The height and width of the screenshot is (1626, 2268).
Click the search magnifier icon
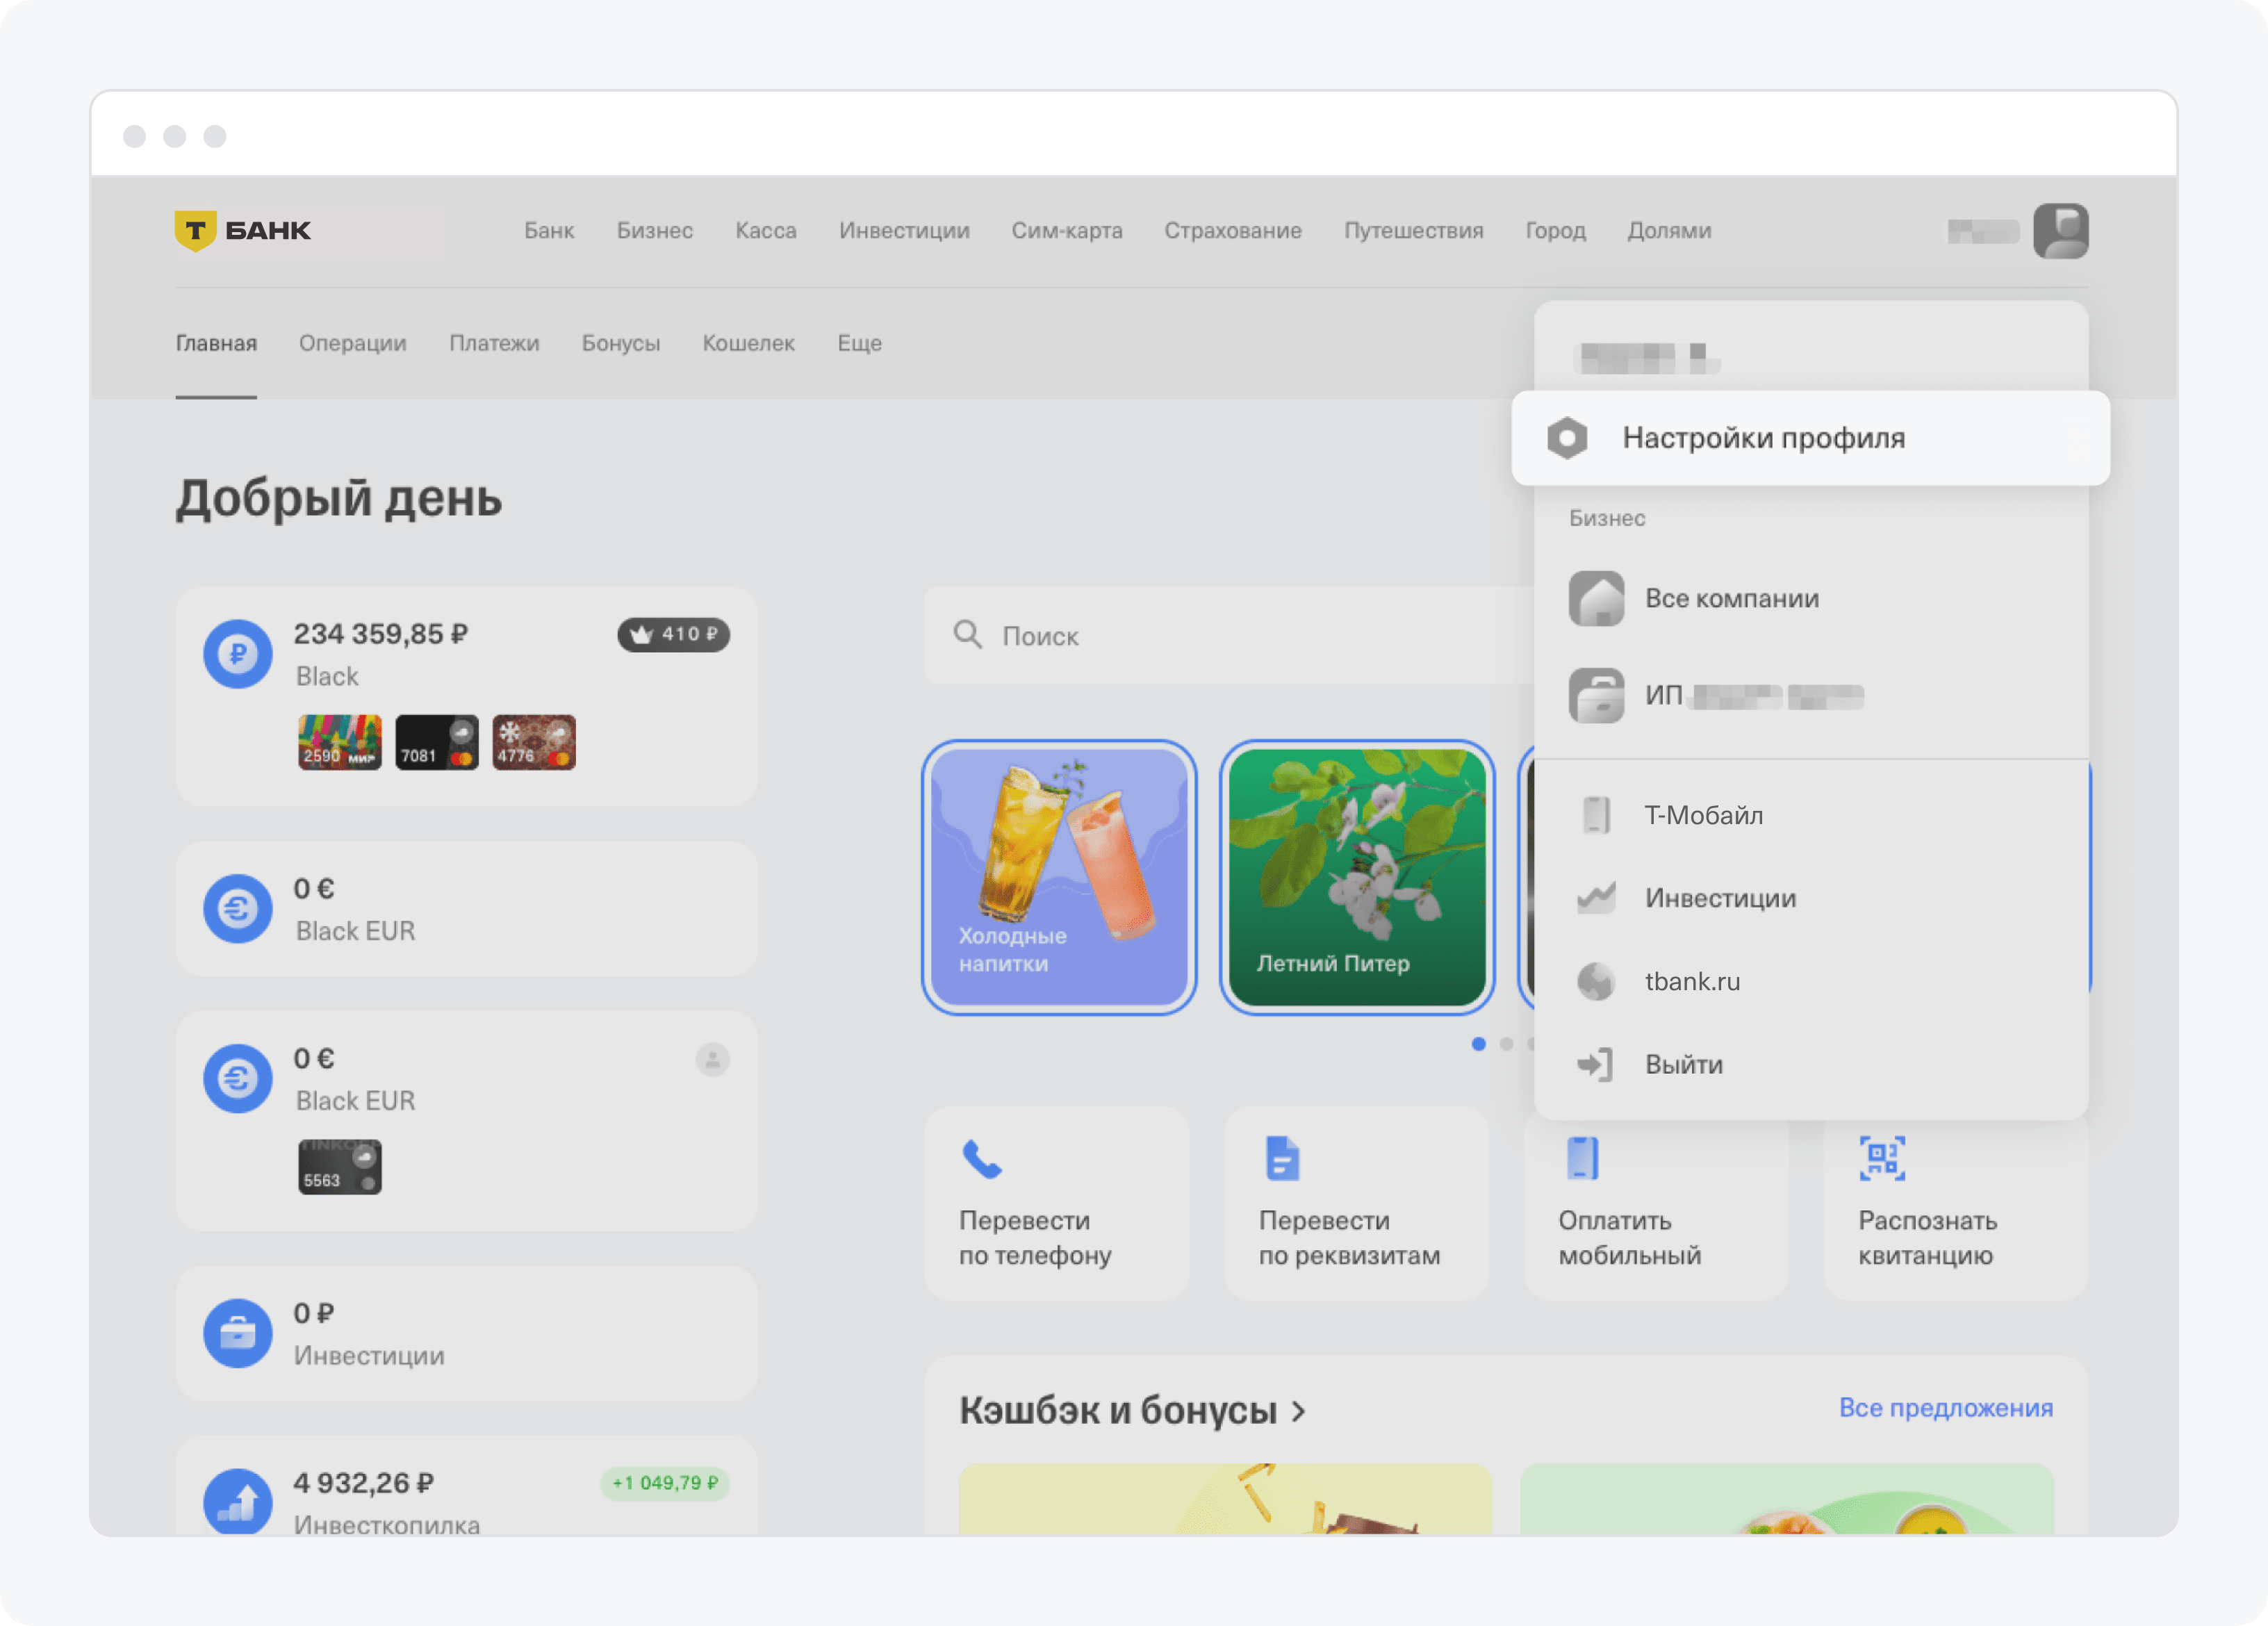pos(967,634)
